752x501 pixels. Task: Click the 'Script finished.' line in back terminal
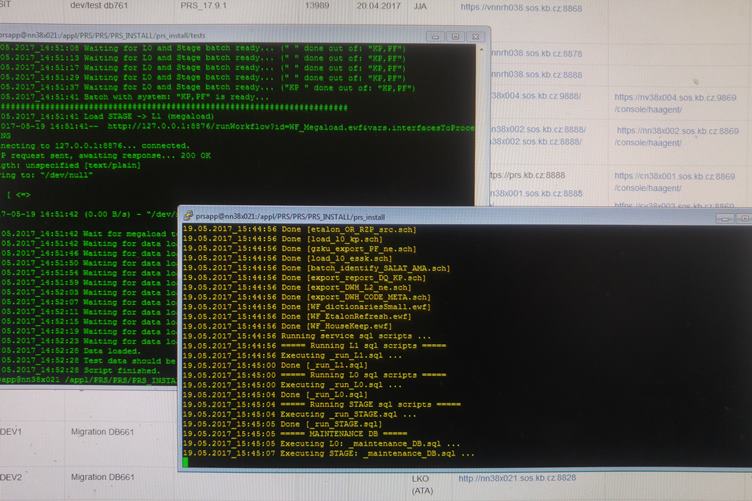[80, 370]
